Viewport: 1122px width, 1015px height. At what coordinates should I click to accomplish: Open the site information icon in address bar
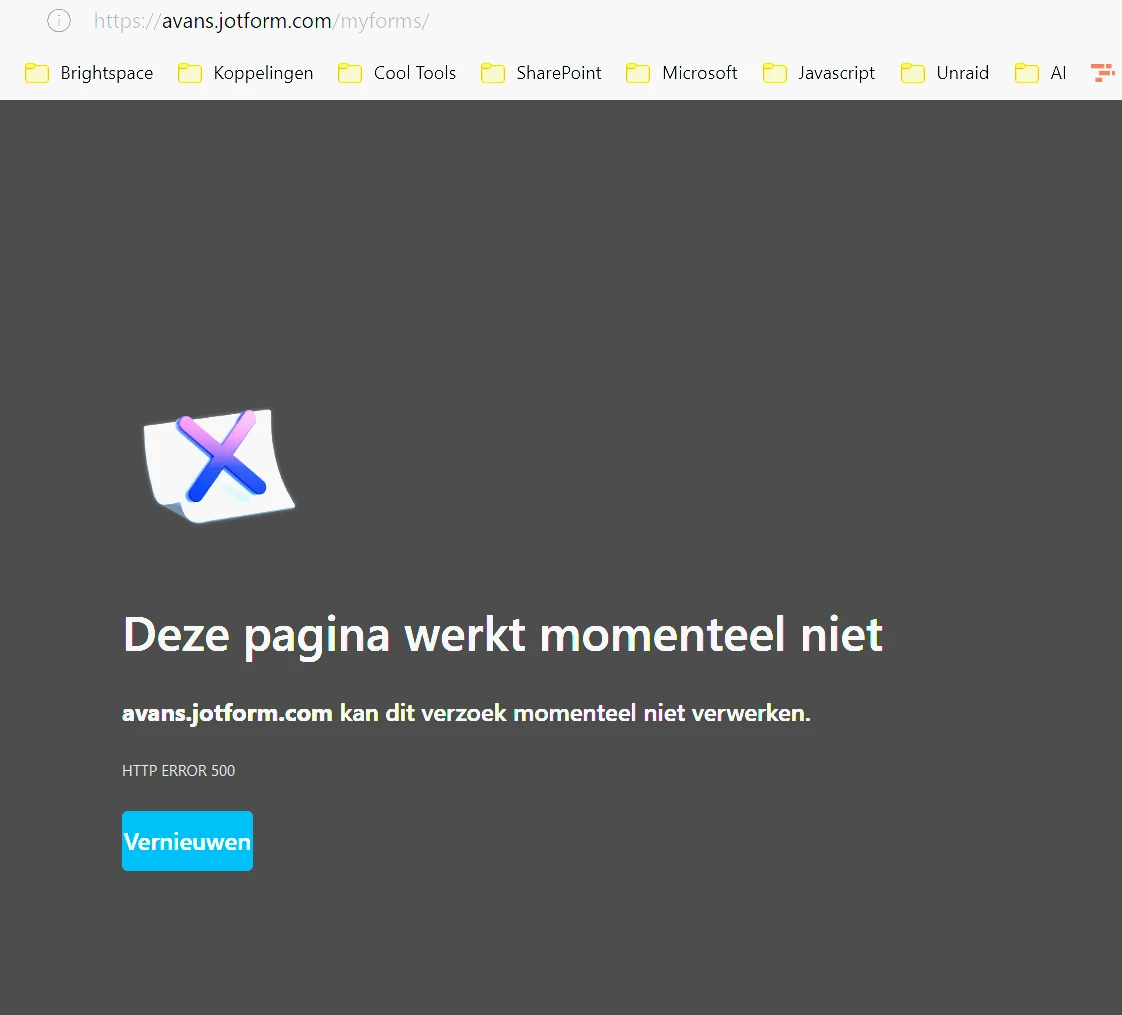point(58,20)
